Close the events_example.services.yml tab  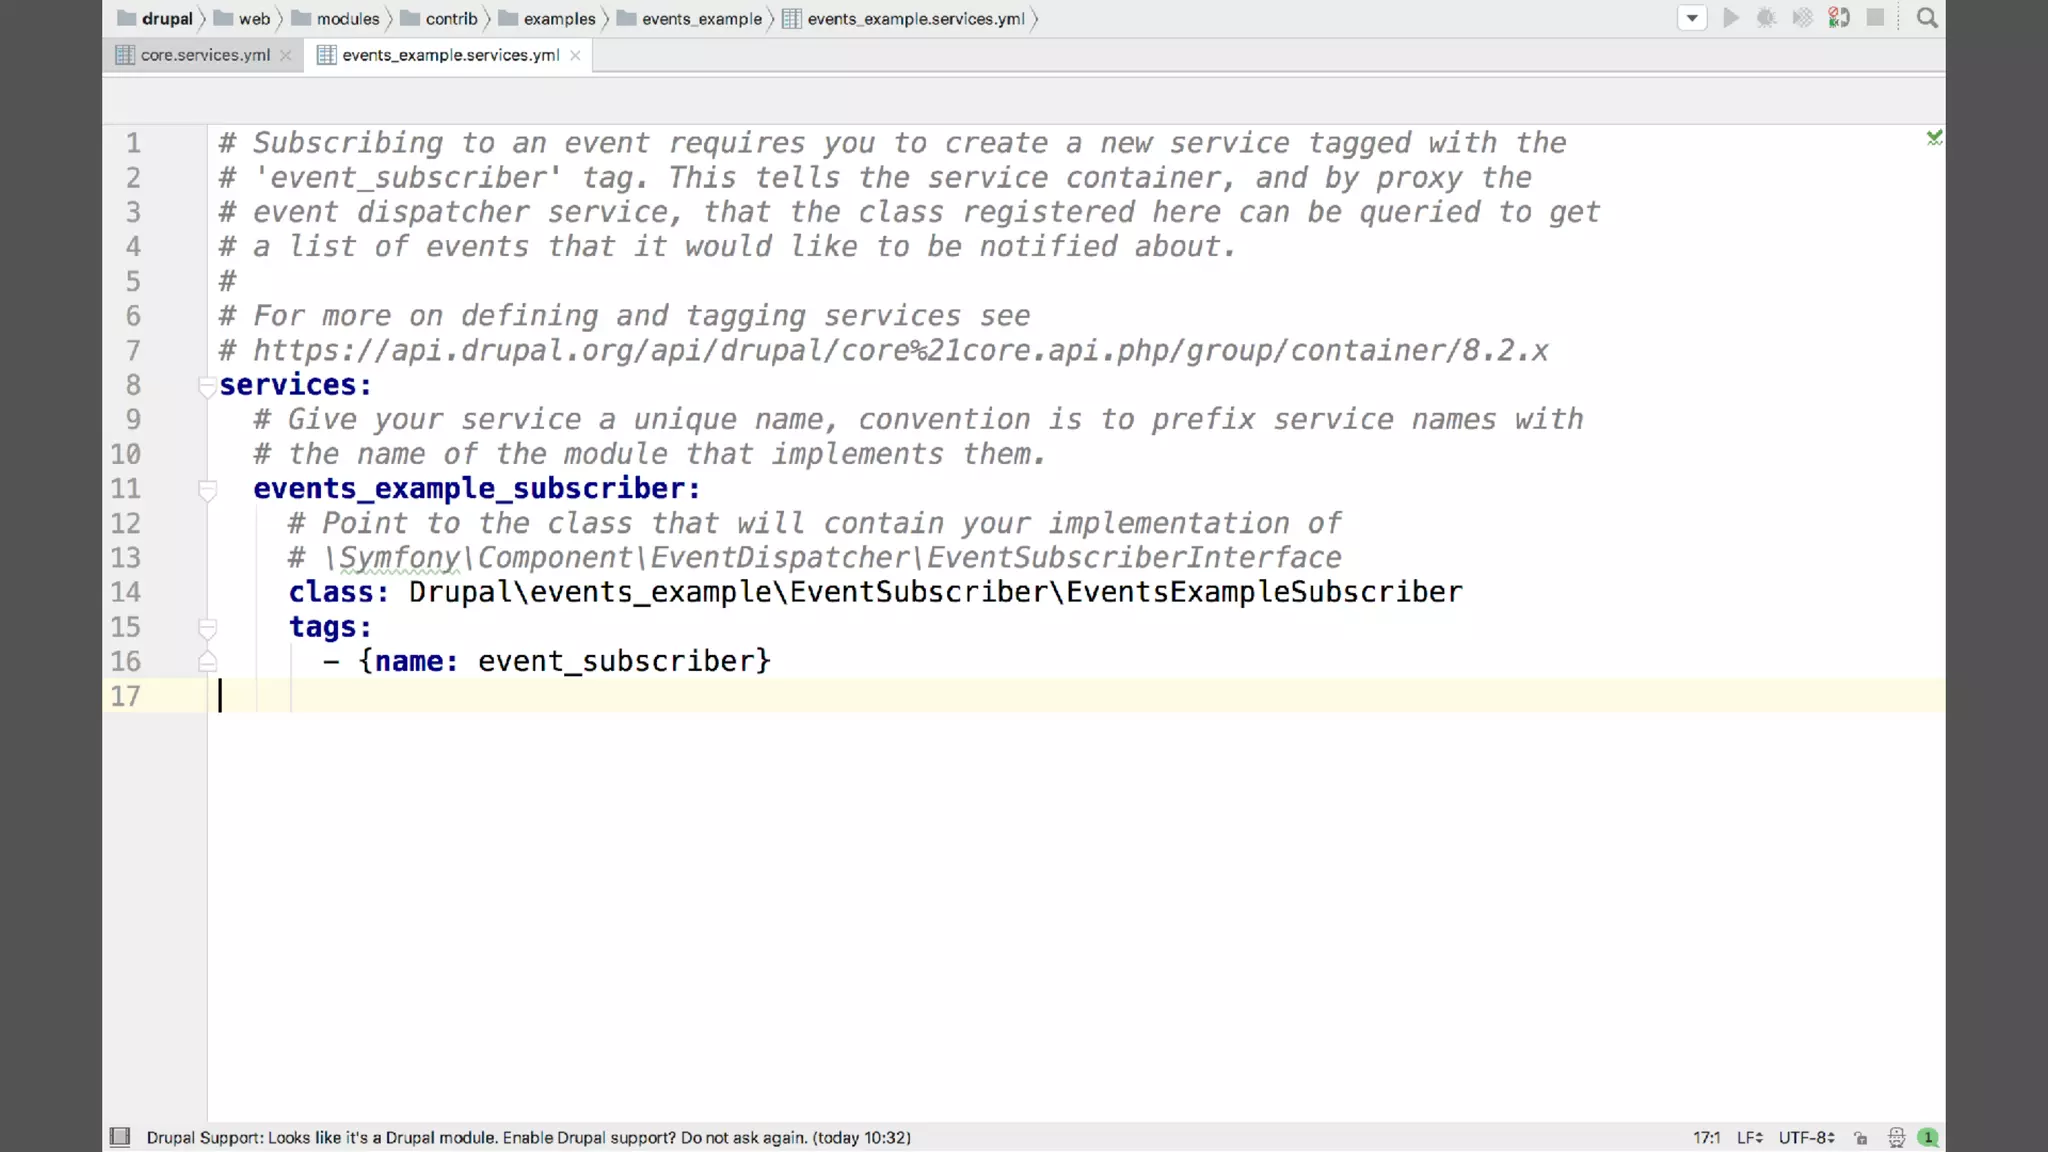(x=575, y=55)
